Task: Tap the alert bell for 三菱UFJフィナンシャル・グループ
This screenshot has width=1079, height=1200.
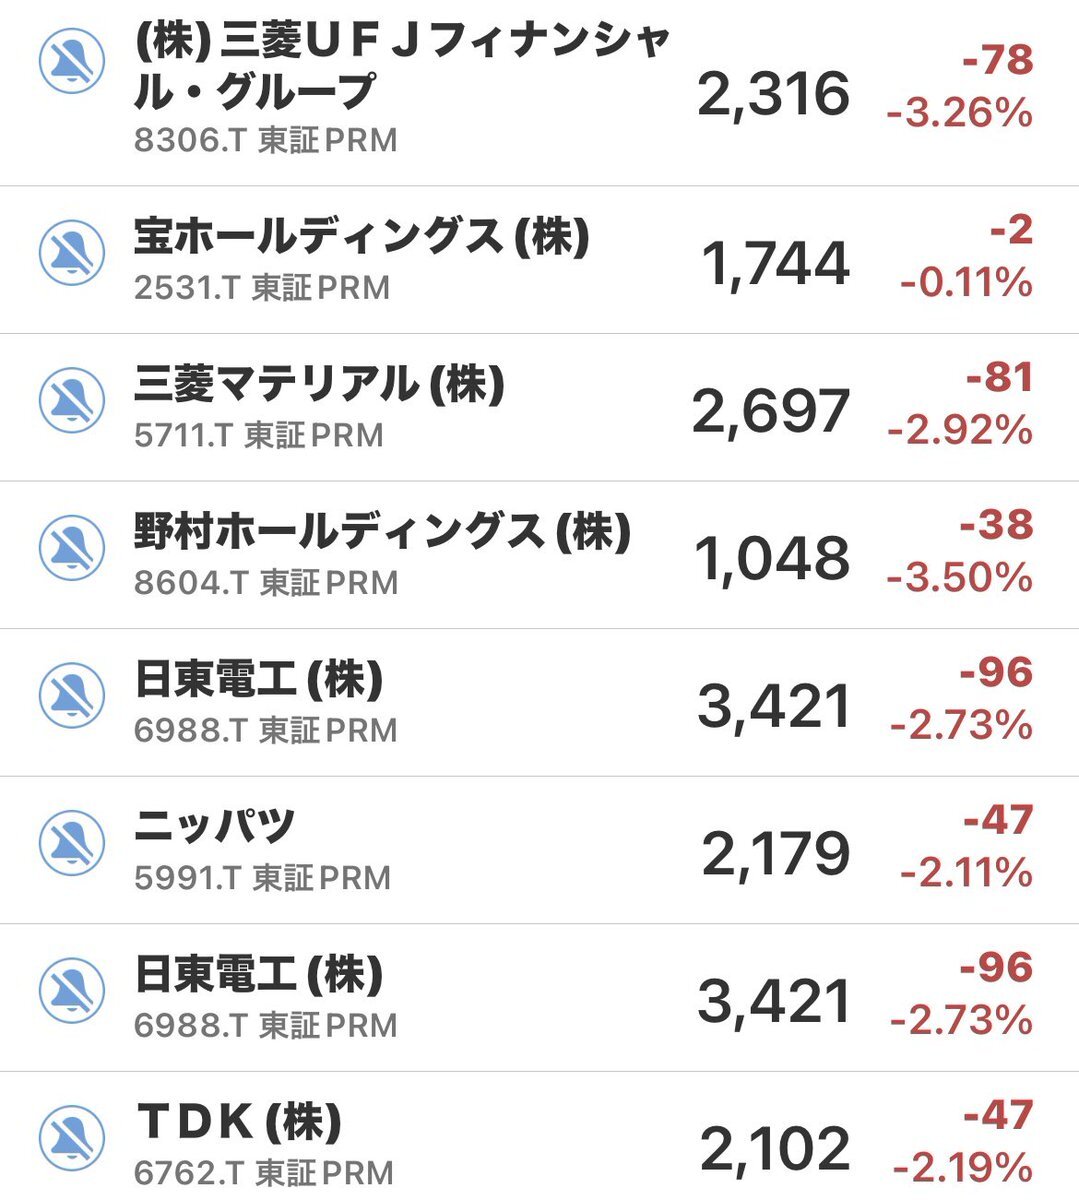Action: pos(71,62)
